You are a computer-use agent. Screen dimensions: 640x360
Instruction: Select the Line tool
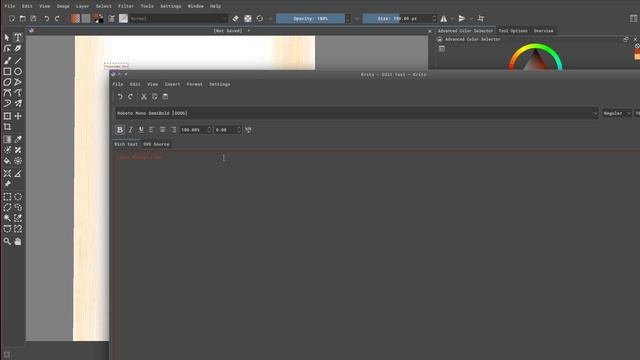pyautogui.click(x=18, y=61)
